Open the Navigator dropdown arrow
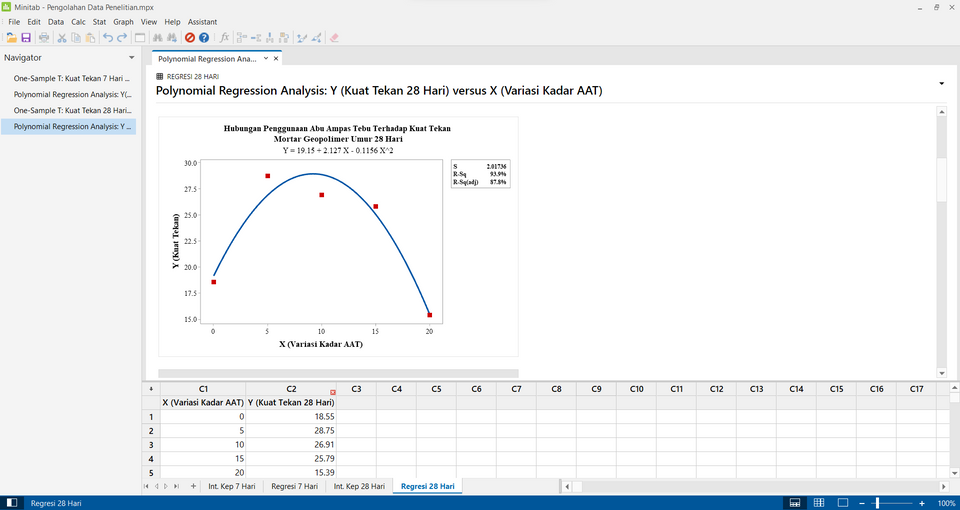 pyautogui.click(x=131, y=58)
